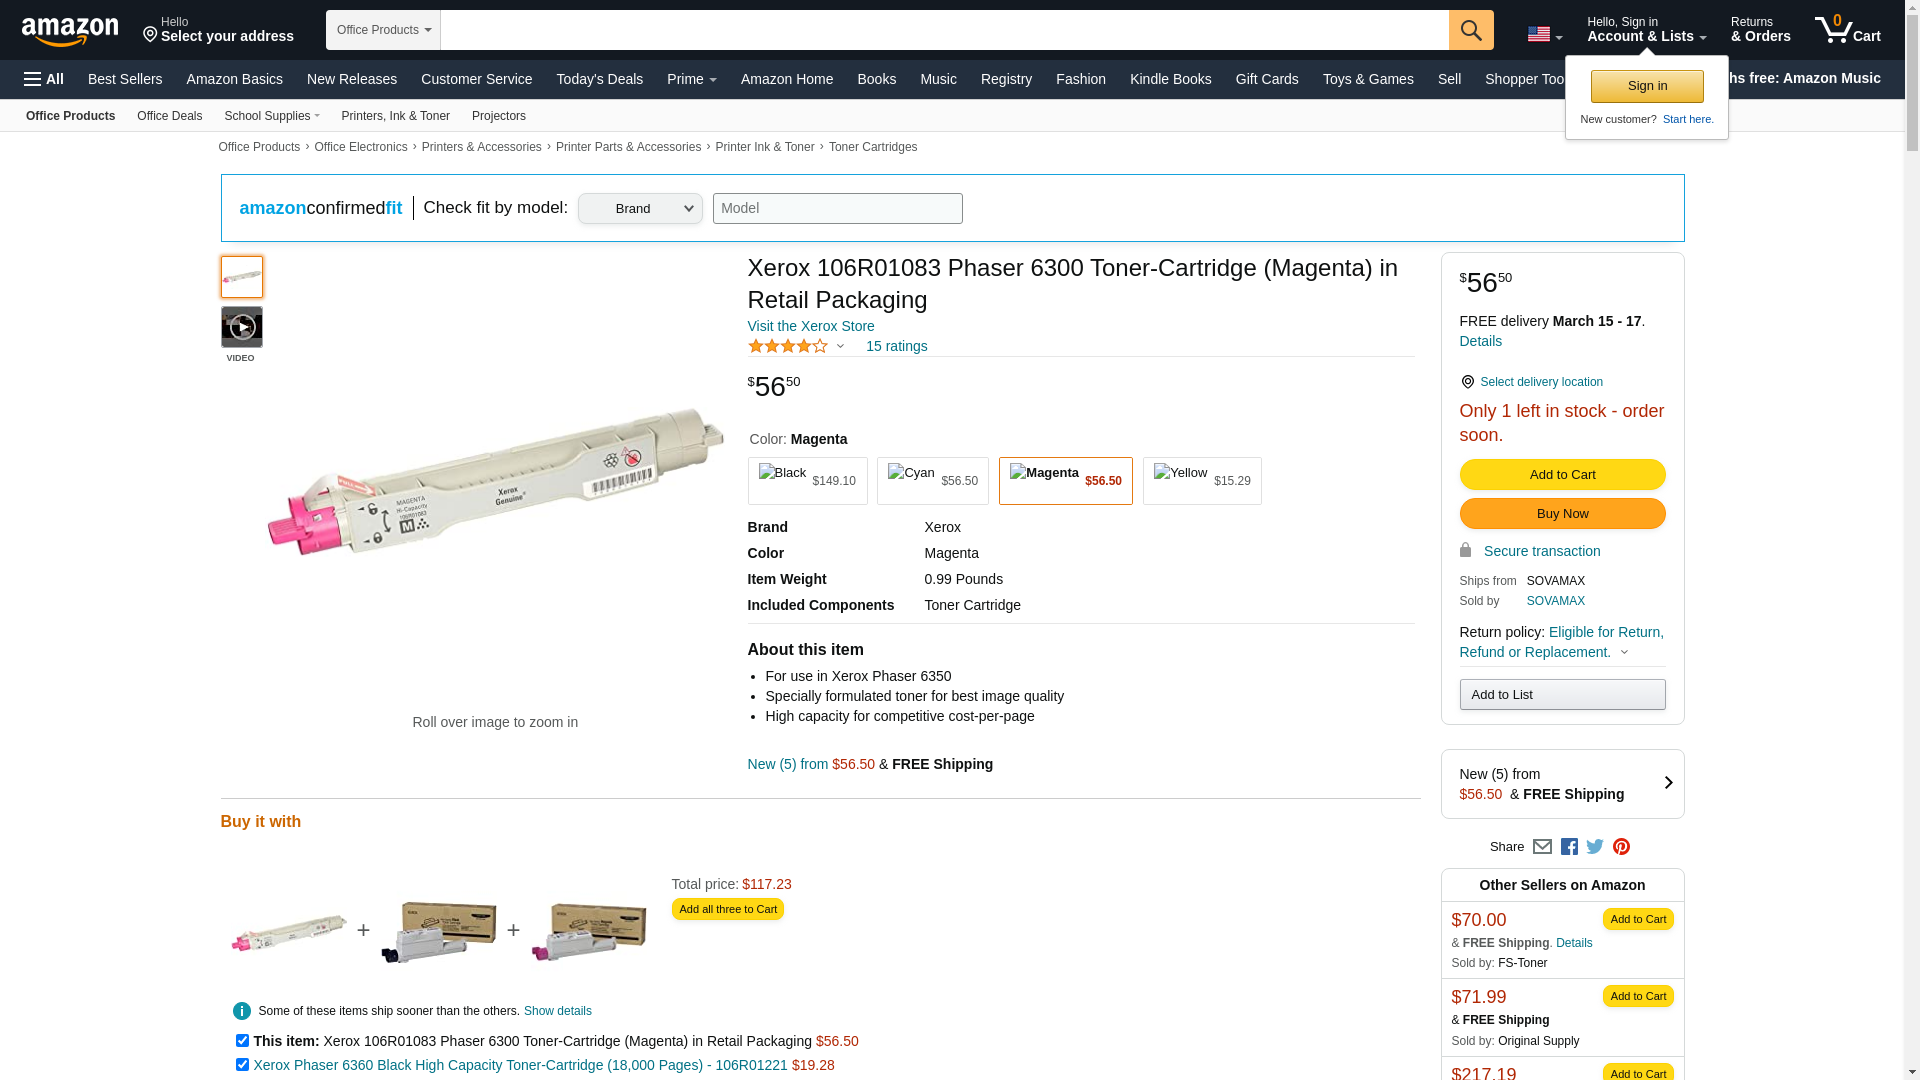Open the All hamburger menu
Image resolution: width=1920 pixels, height=1080 pixels.
coord(44,79)
